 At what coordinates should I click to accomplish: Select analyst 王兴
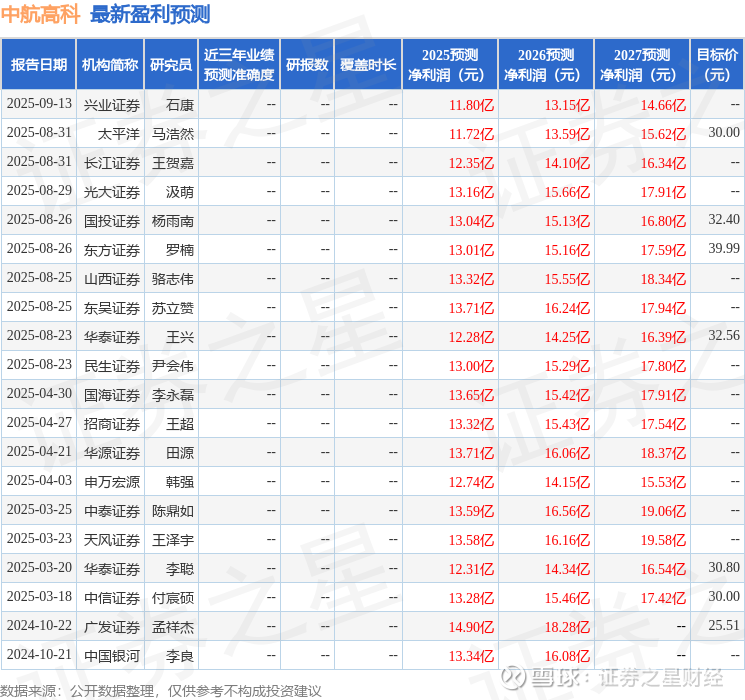(180, 337)
